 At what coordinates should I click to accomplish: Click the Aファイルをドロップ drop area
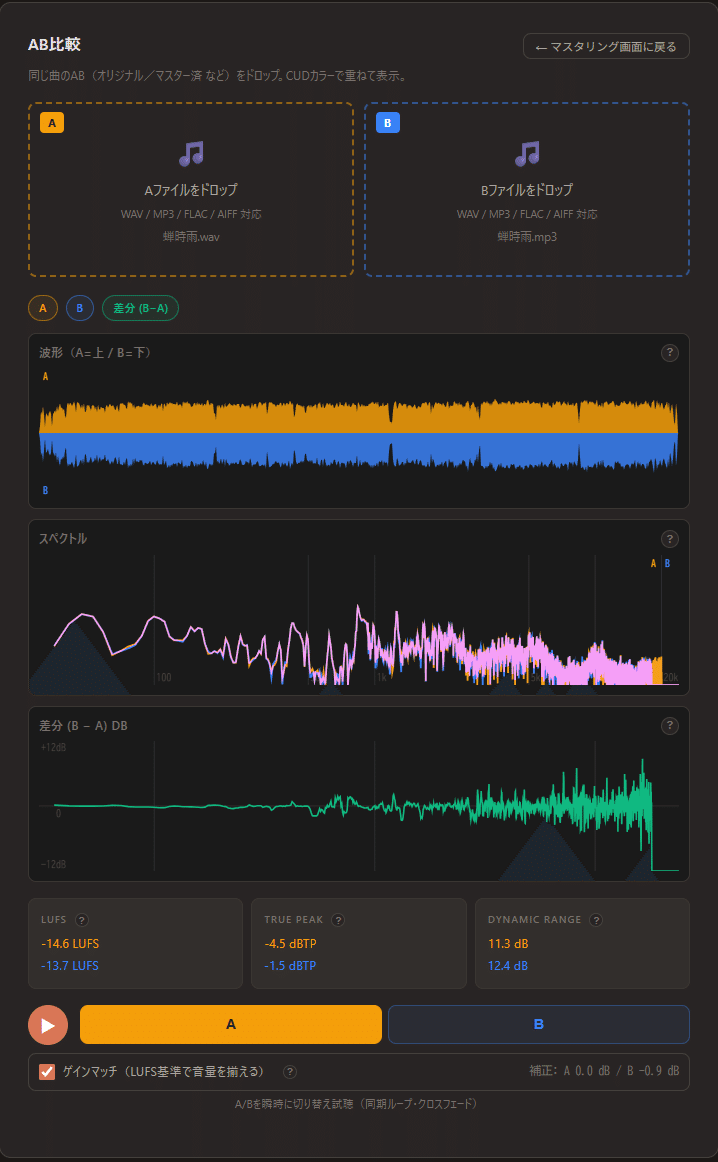191,190
